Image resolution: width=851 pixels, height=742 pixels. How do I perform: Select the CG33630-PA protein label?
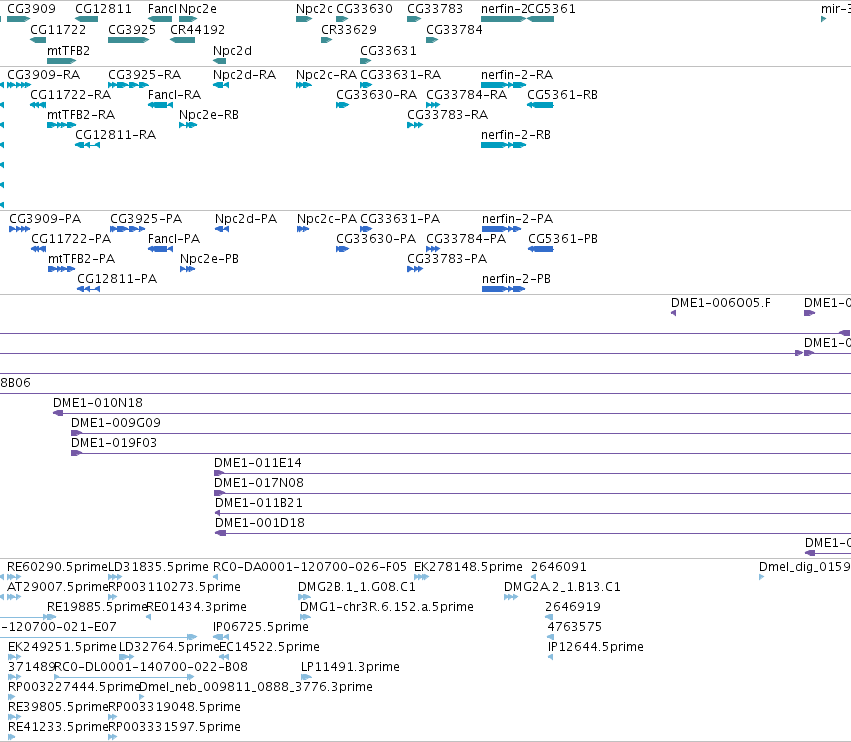[x=376, y=239]
